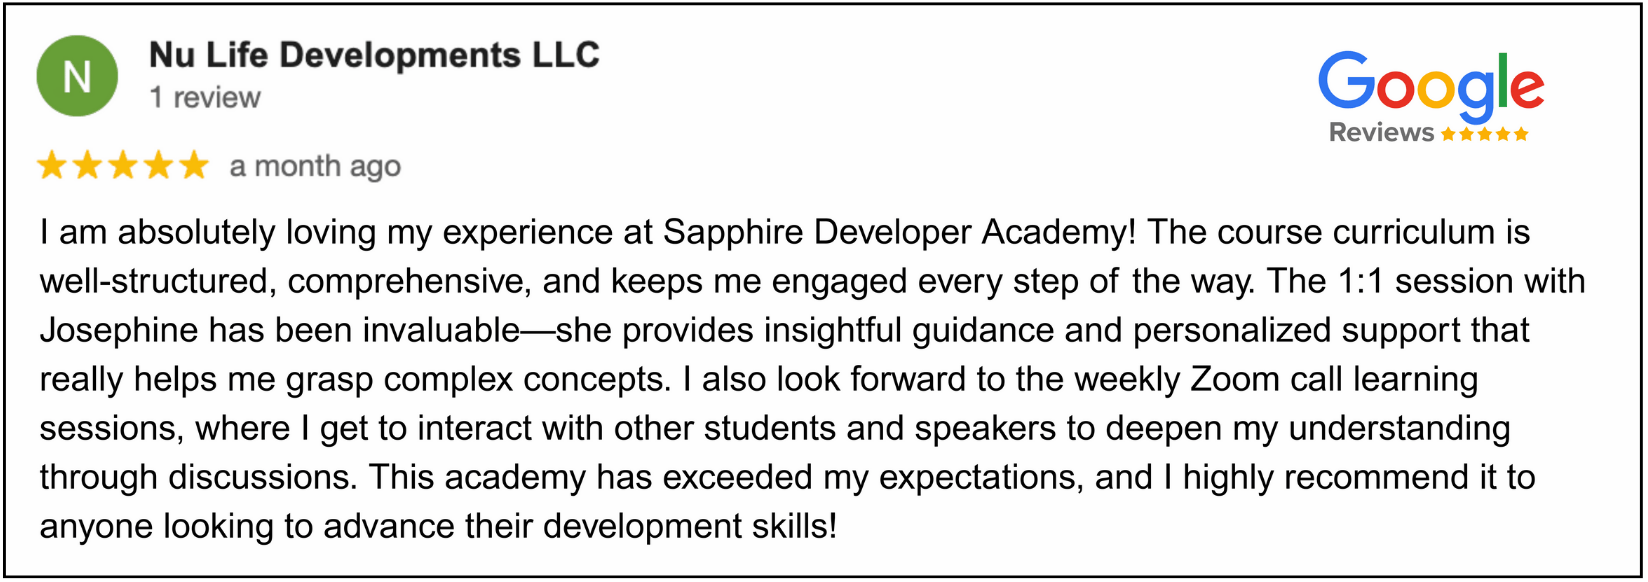The height and width of the screenshot is (582, 1648).
Task: Select the fourth yellow rating star
Action: (158, 165)
